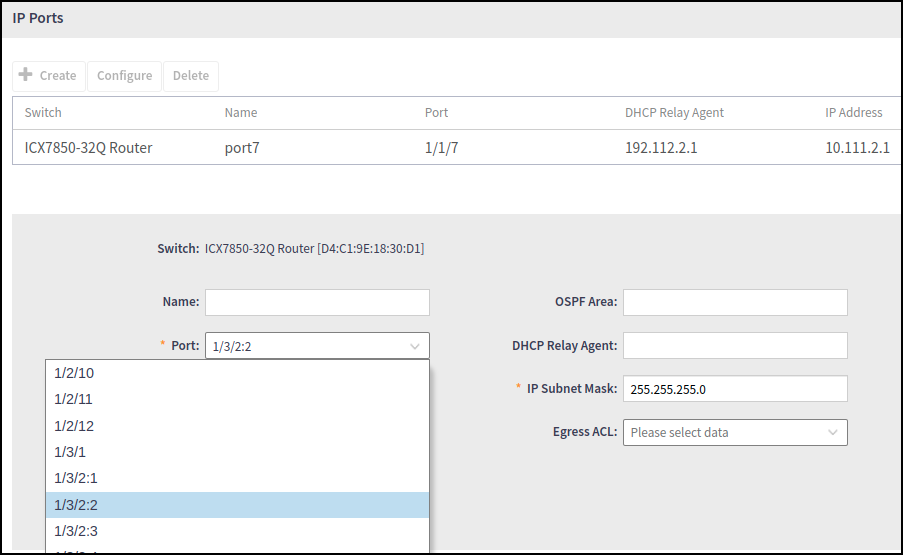Click the Configure button
The width and height of the screenshot is (903, 555).
(124, 76)
